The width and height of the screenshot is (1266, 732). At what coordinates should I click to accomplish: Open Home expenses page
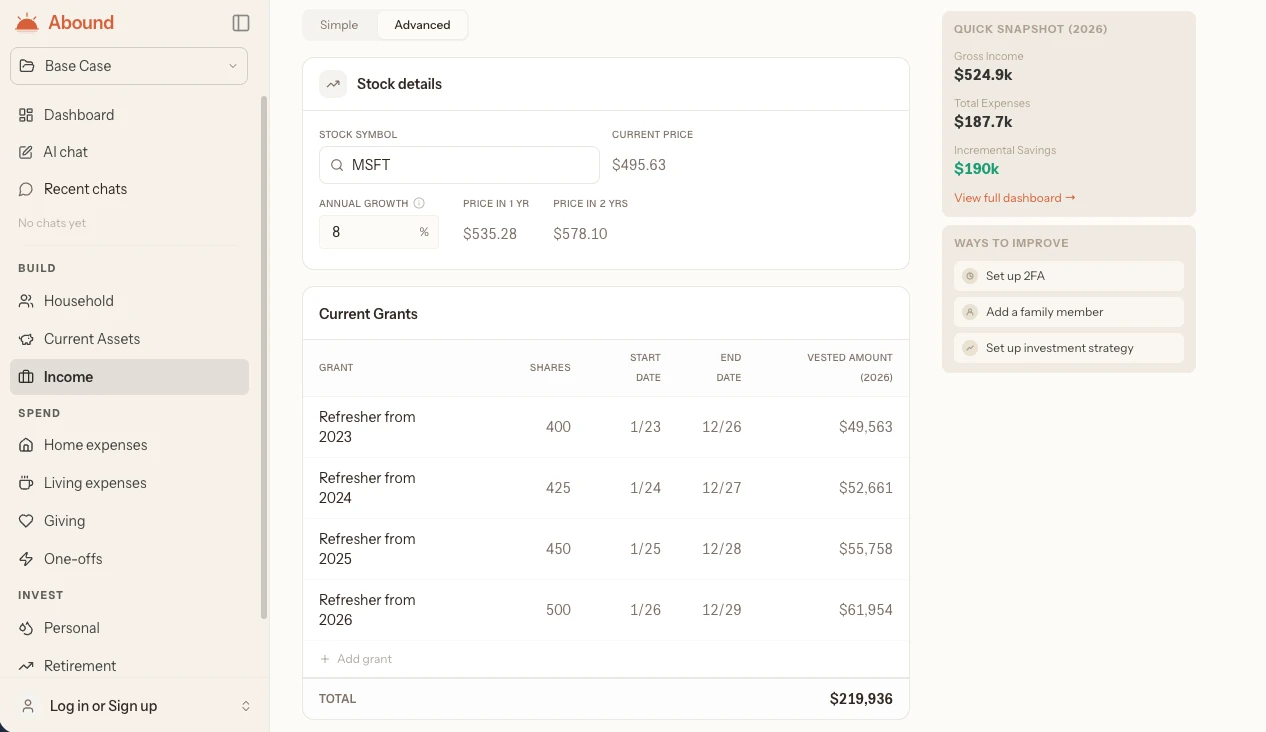click(129, 445)
